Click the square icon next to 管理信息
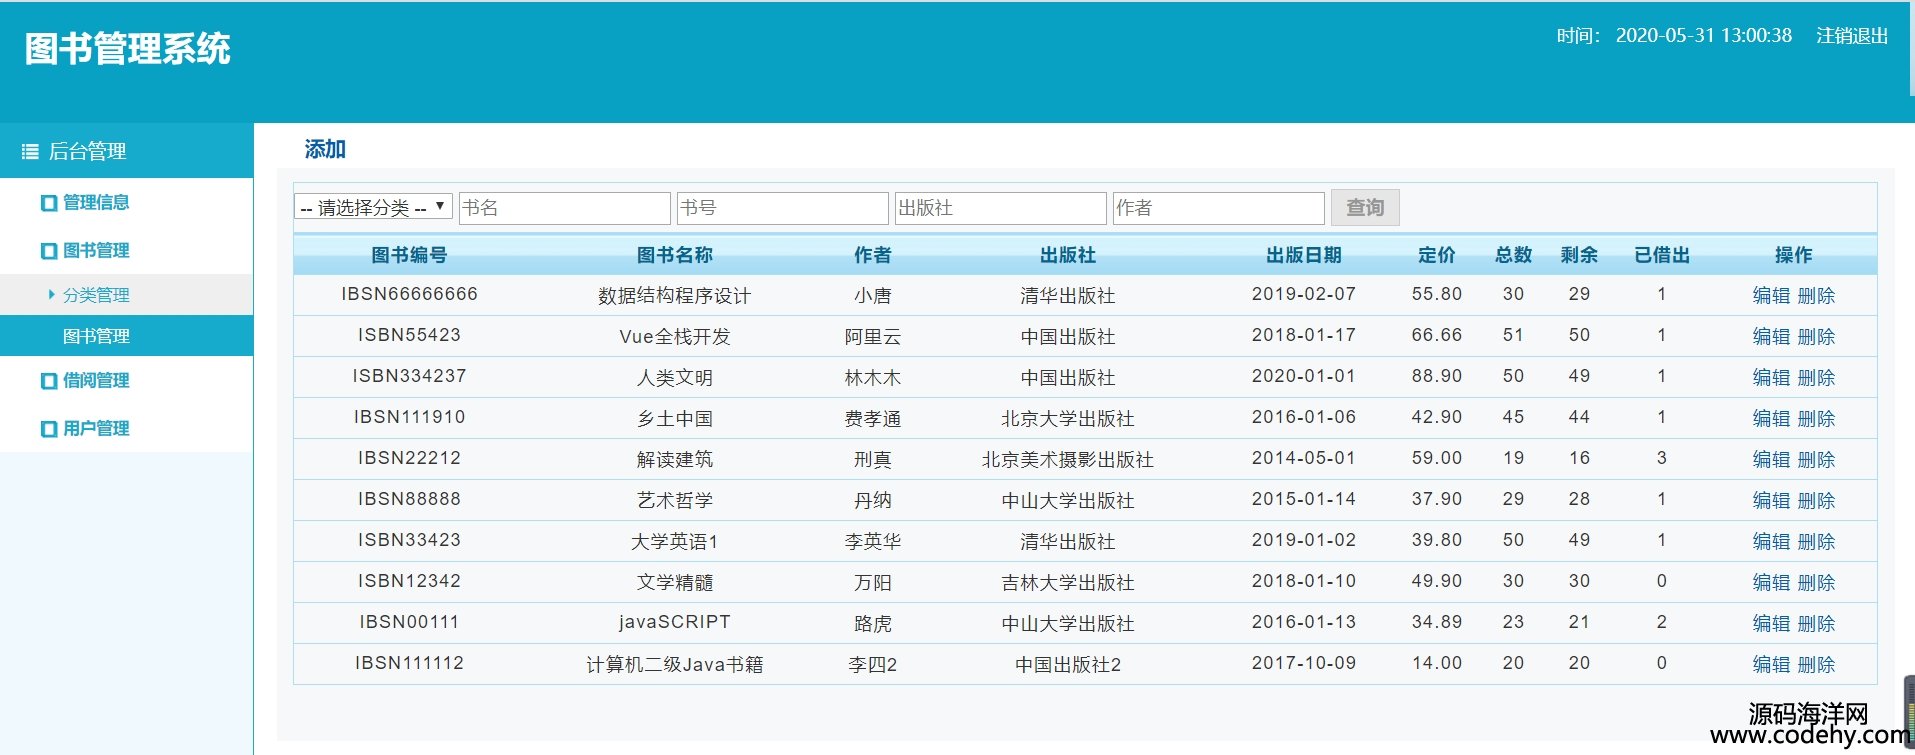 pyautogui.click(x=48, y=203)
